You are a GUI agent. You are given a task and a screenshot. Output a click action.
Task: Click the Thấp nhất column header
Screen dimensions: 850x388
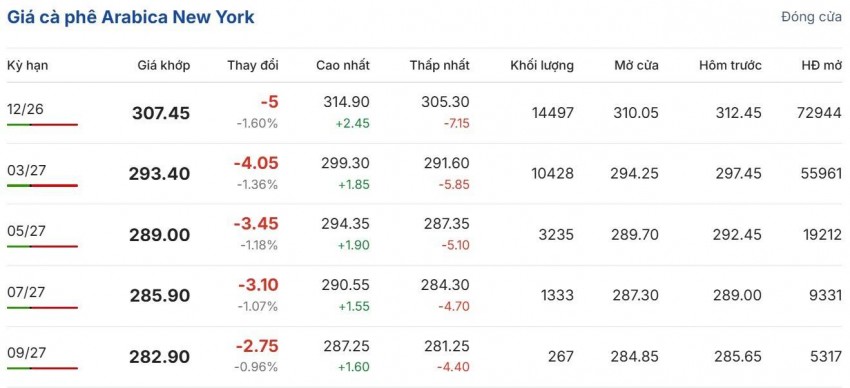coord(440,66)
